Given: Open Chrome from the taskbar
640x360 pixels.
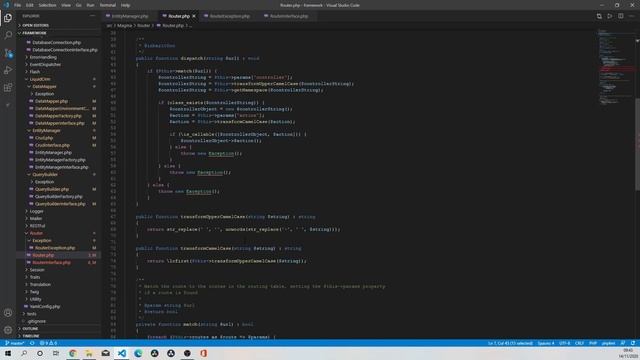Looking at the screenshot, I should click(x=73, y=353).
